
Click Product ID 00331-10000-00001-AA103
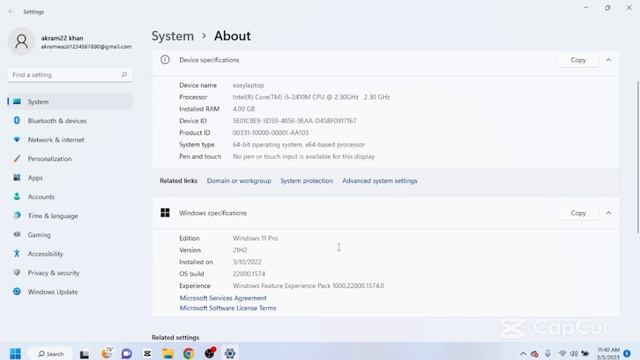pyautogui.click(x=271, y=133)
